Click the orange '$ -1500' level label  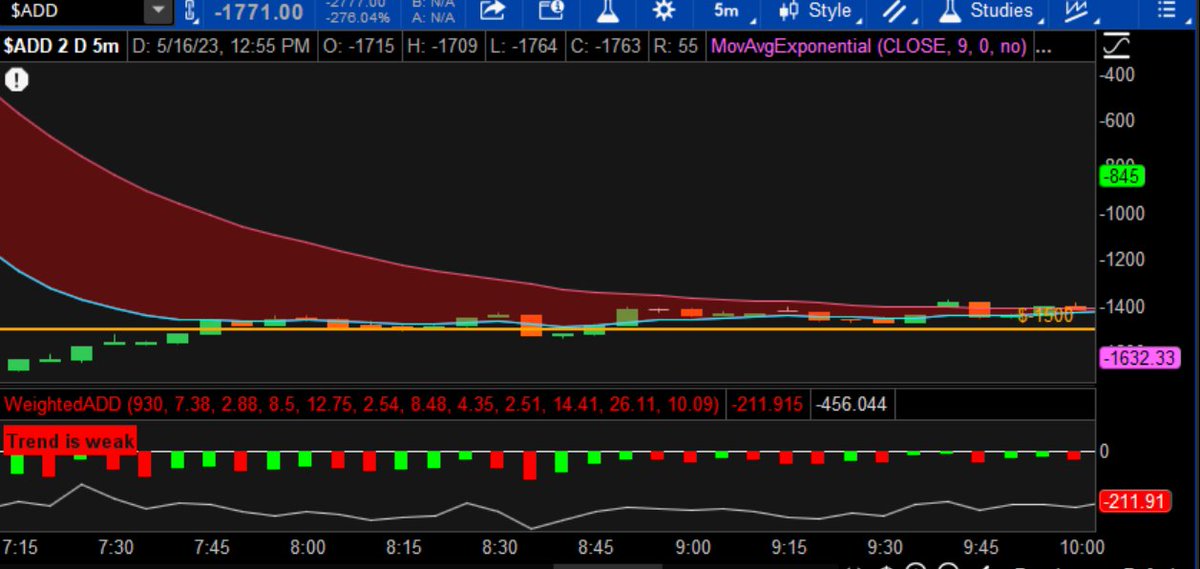pos(1046,316)
